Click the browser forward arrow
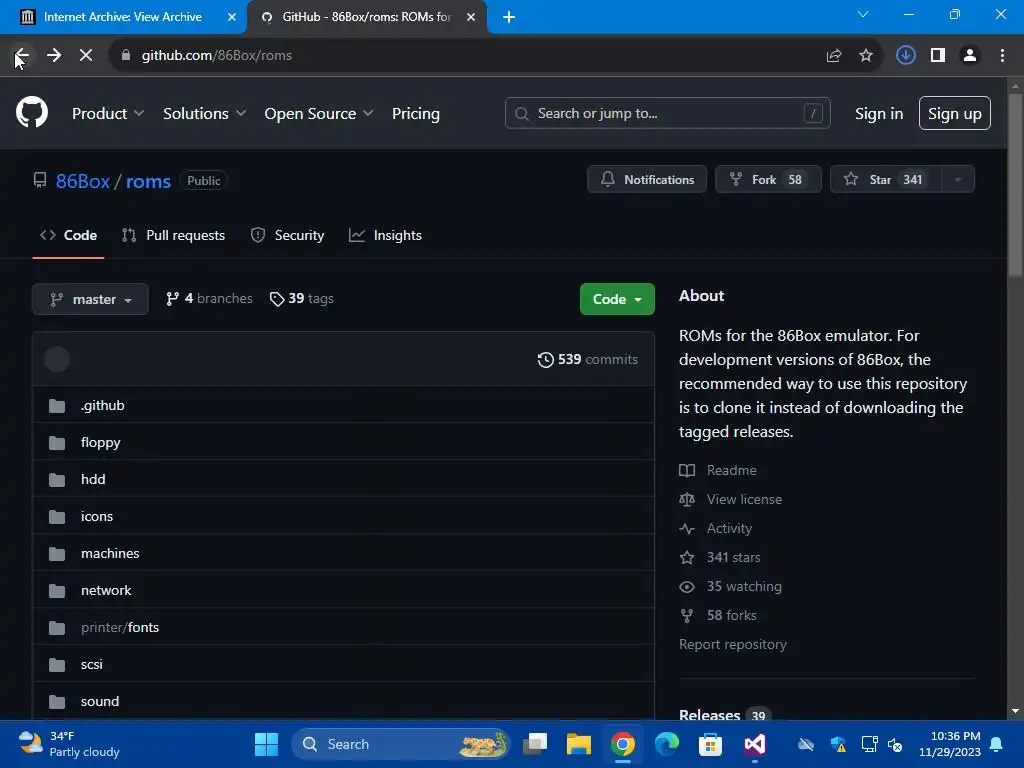Image resolution: width=1024 pixels, height=768 pixels. 54,56
